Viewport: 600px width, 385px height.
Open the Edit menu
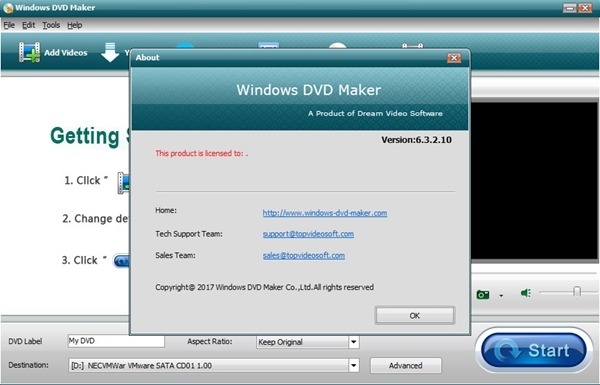(x=28, y=25)
